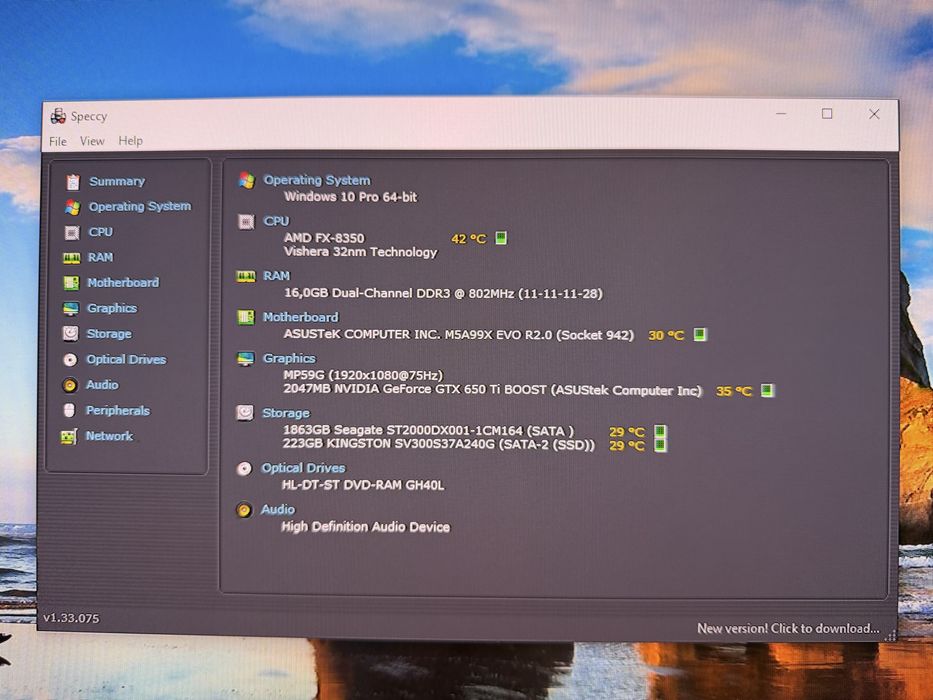The image size is (933, 700).
Task: Open the Operating System heading link
Action: (317, 180)
